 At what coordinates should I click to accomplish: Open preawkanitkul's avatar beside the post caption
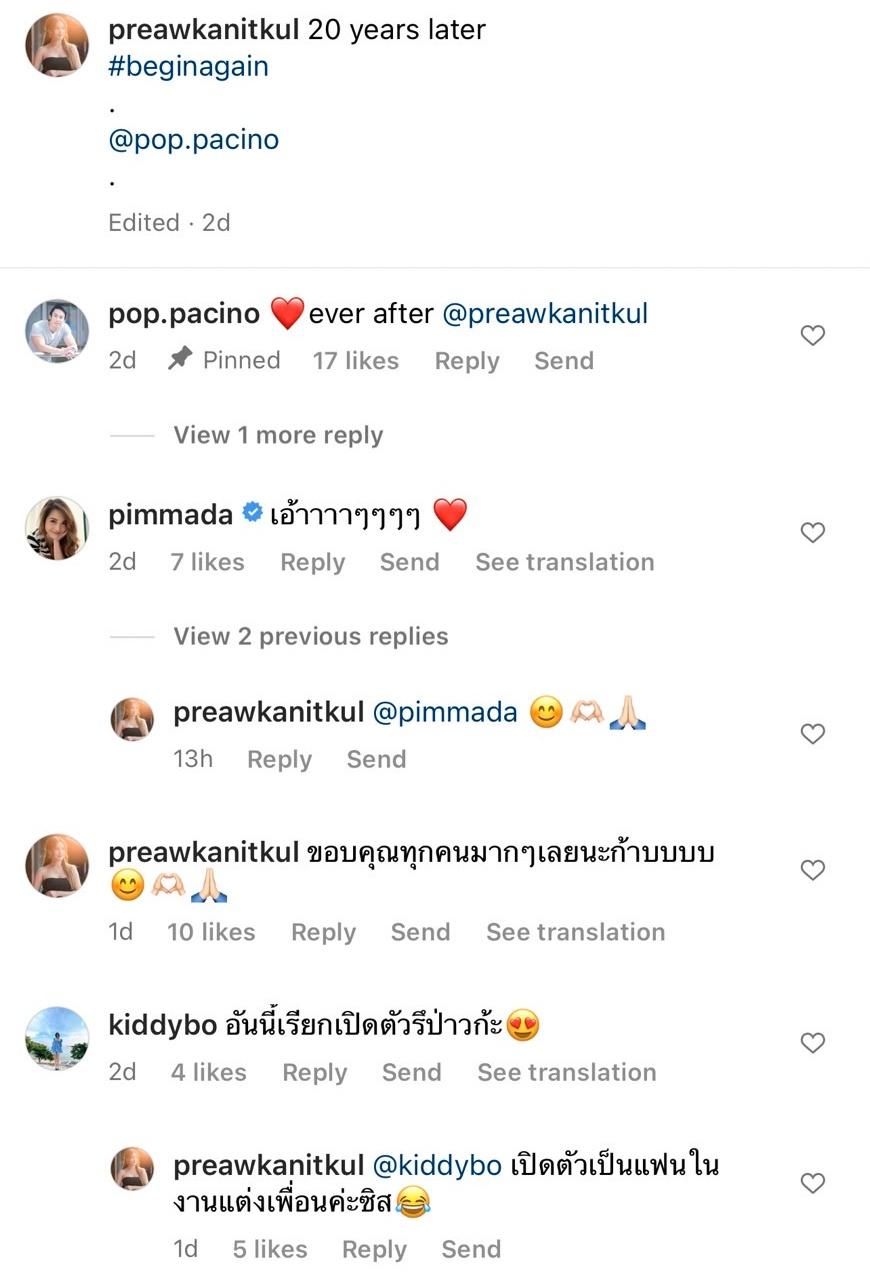[x=57, y=45]
